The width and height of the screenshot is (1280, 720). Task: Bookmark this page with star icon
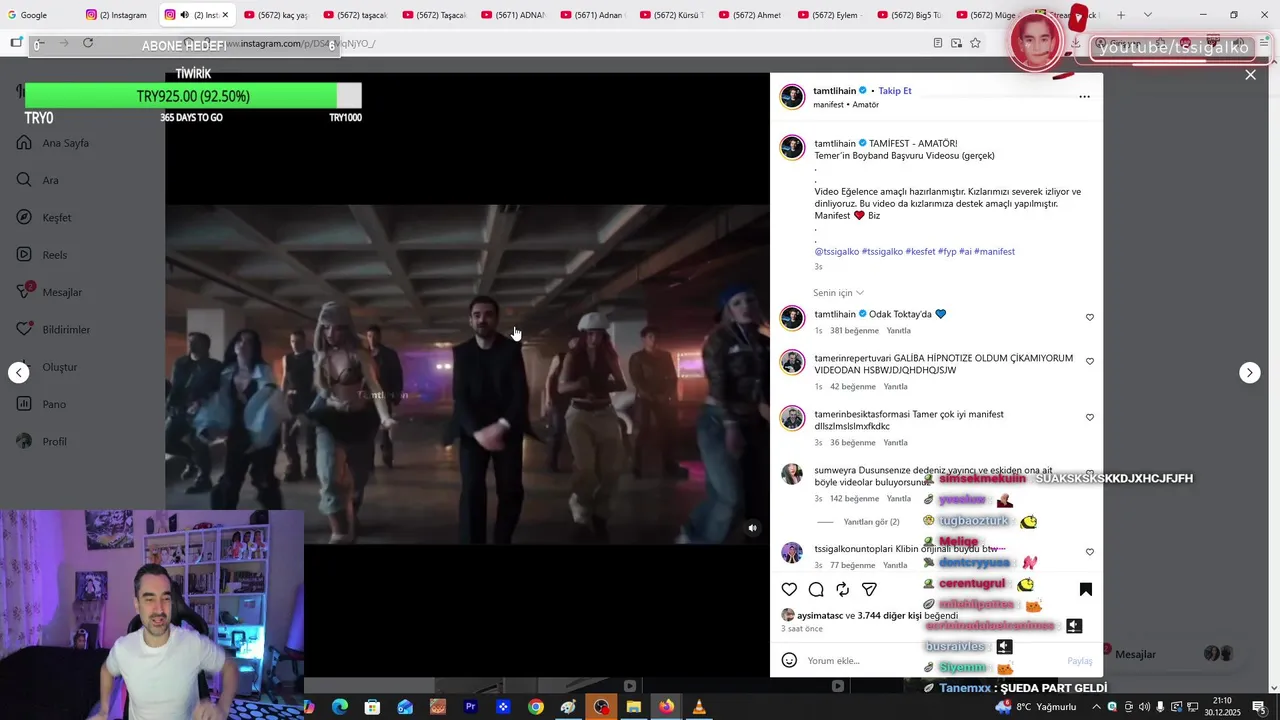point(975,43)
